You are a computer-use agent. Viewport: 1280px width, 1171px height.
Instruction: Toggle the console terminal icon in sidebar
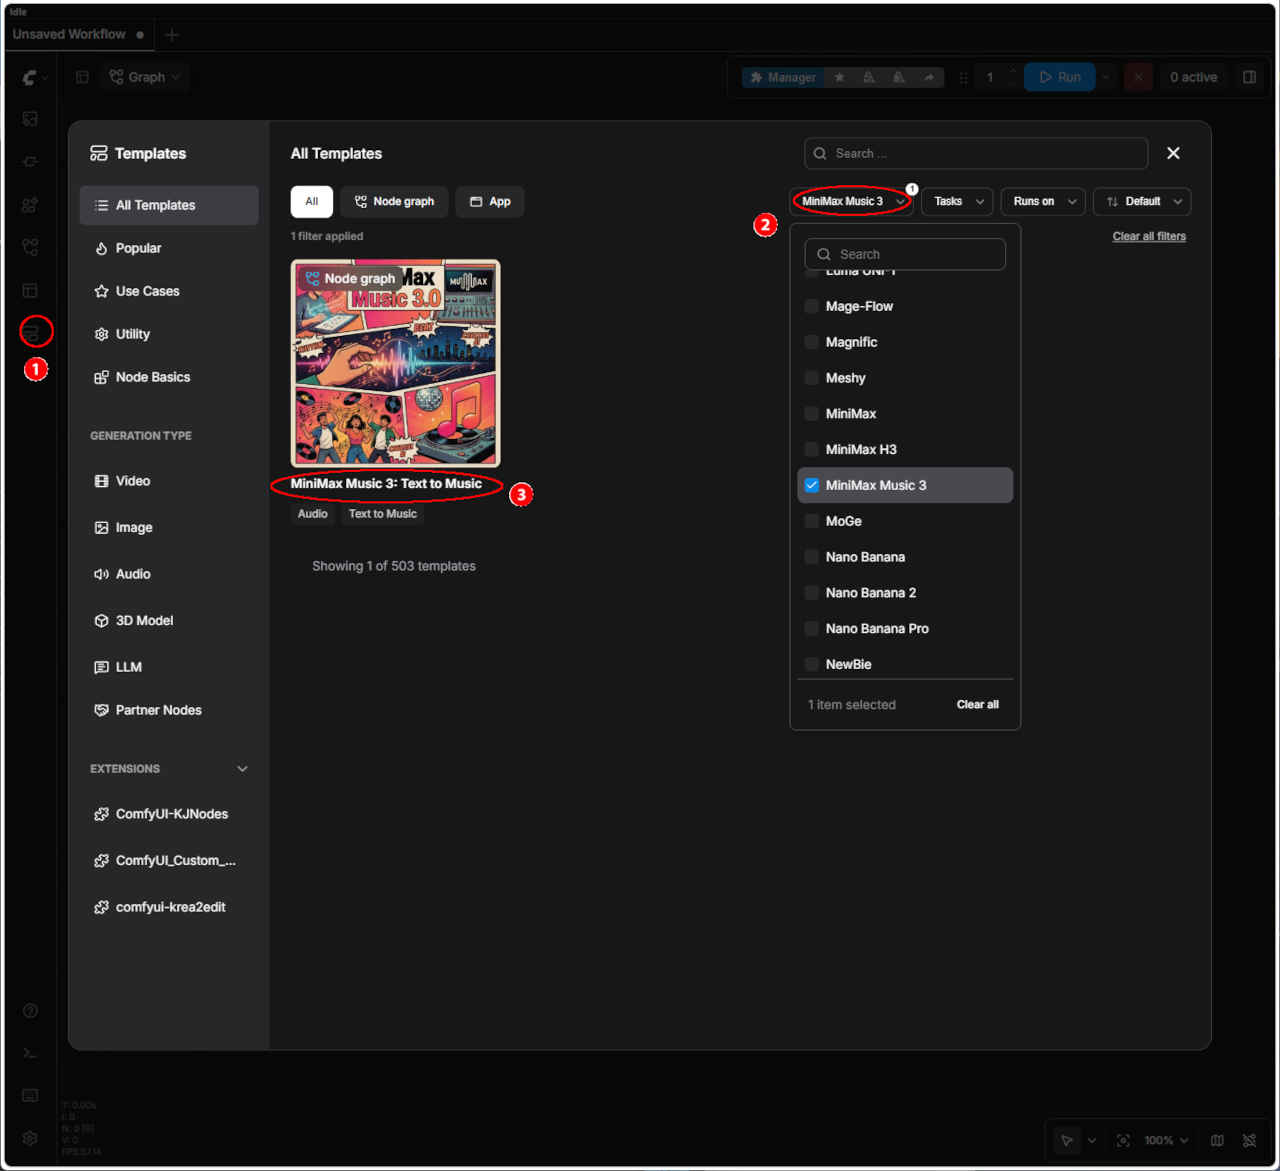coord(31,1053)
